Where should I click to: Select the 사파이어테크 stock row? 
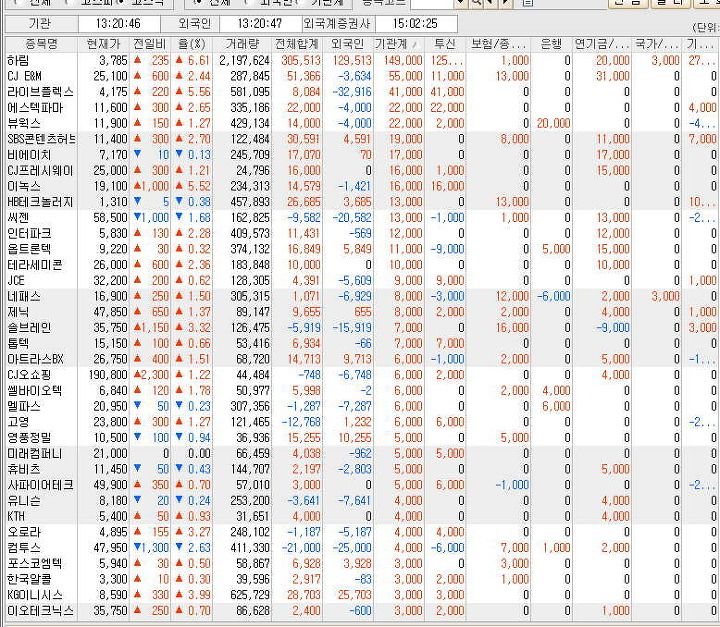(x=363, y=485)
